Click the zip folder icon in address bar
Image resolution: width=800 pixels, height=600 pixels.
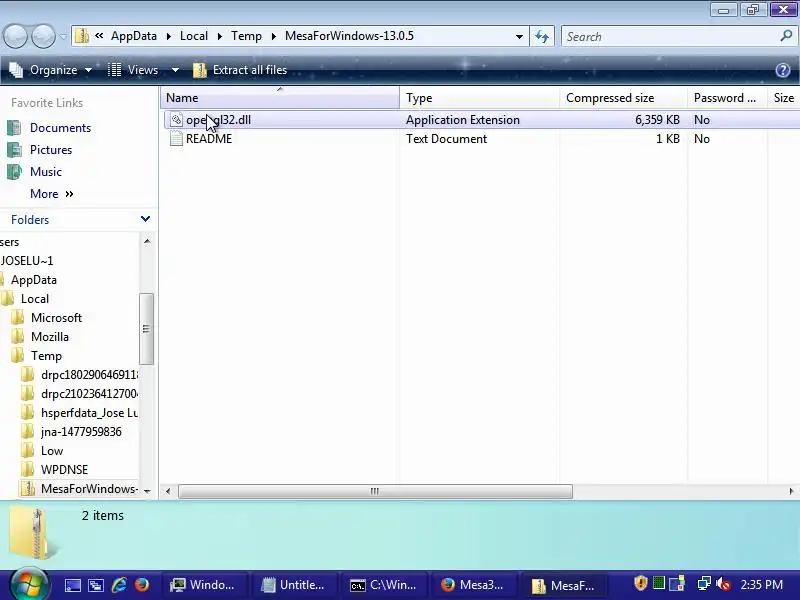coord(82,36)
